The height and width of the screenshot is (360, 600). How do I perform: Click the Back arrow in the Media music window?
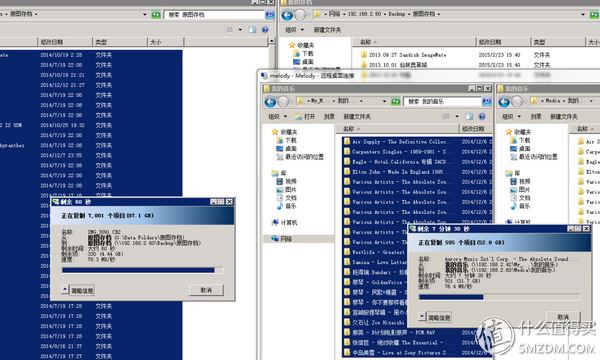[504, 102]
